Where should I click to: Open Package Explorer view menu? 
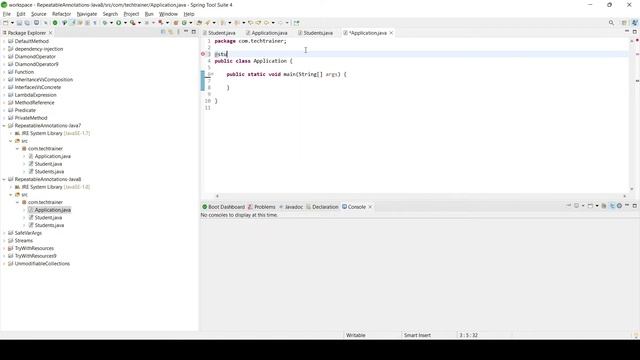pyautogui.click(x=178, y=32)
